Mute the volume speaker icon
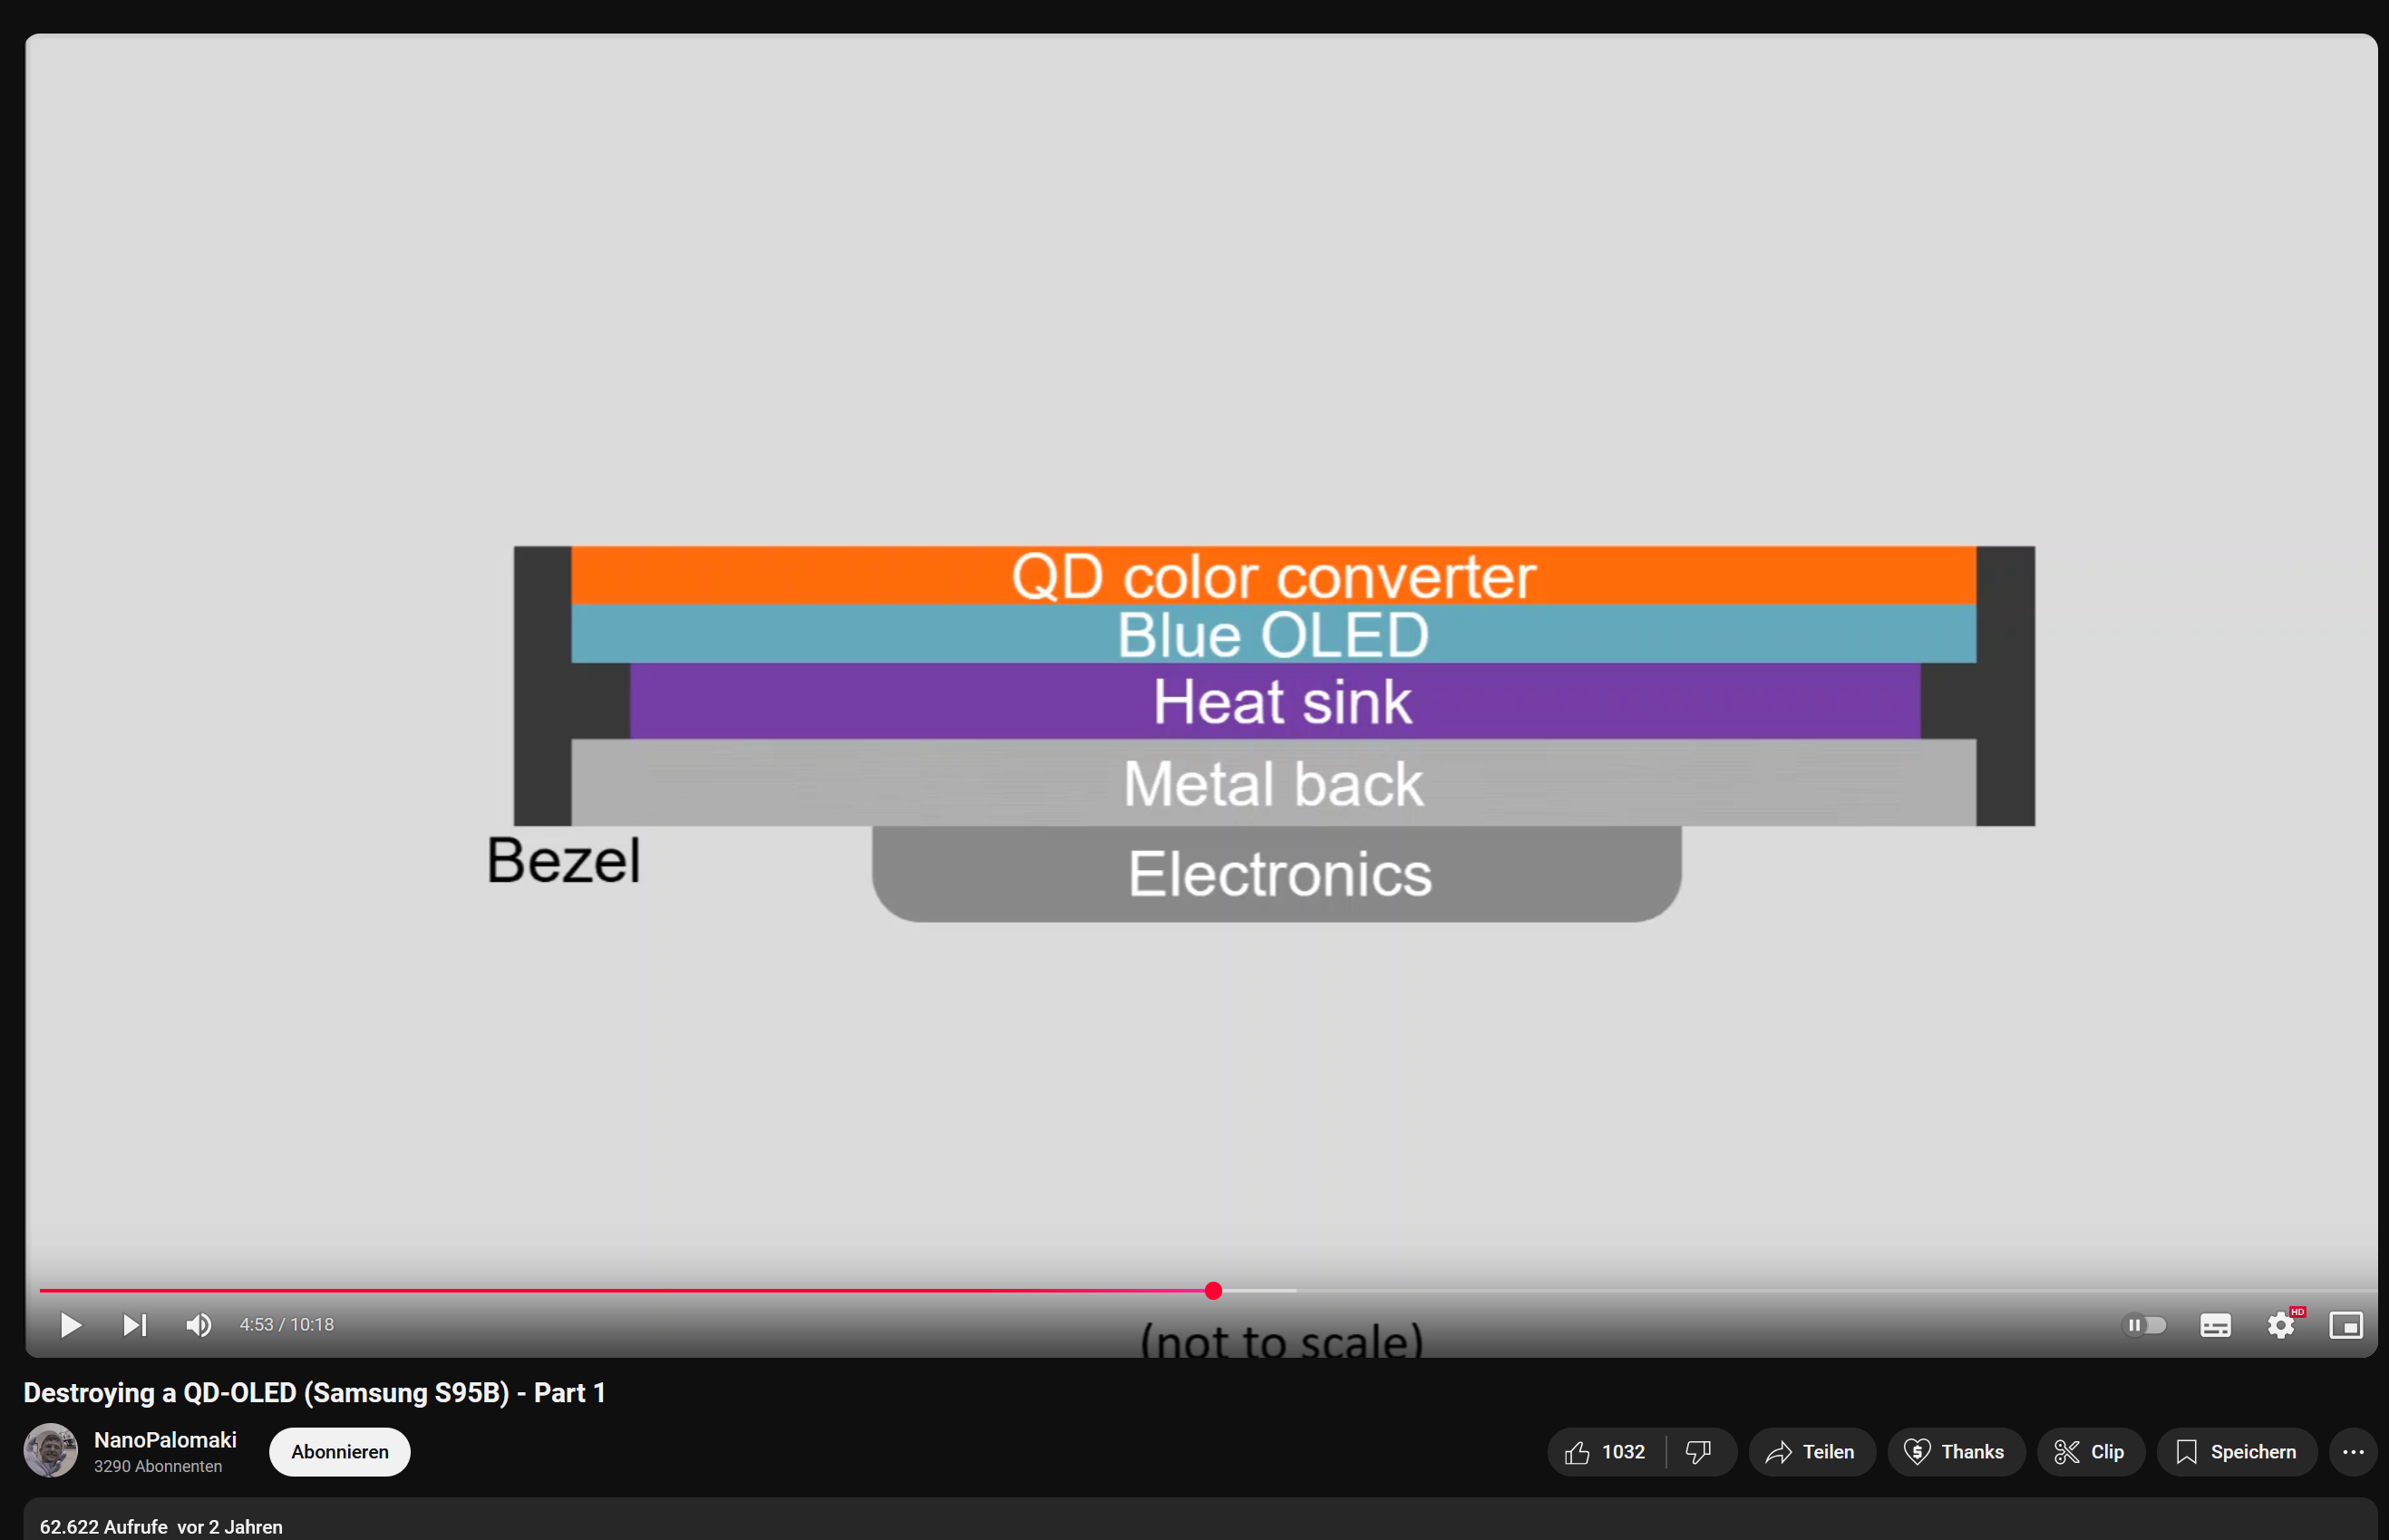This screenshot has width=2389, height=1540. (198, 1325)
